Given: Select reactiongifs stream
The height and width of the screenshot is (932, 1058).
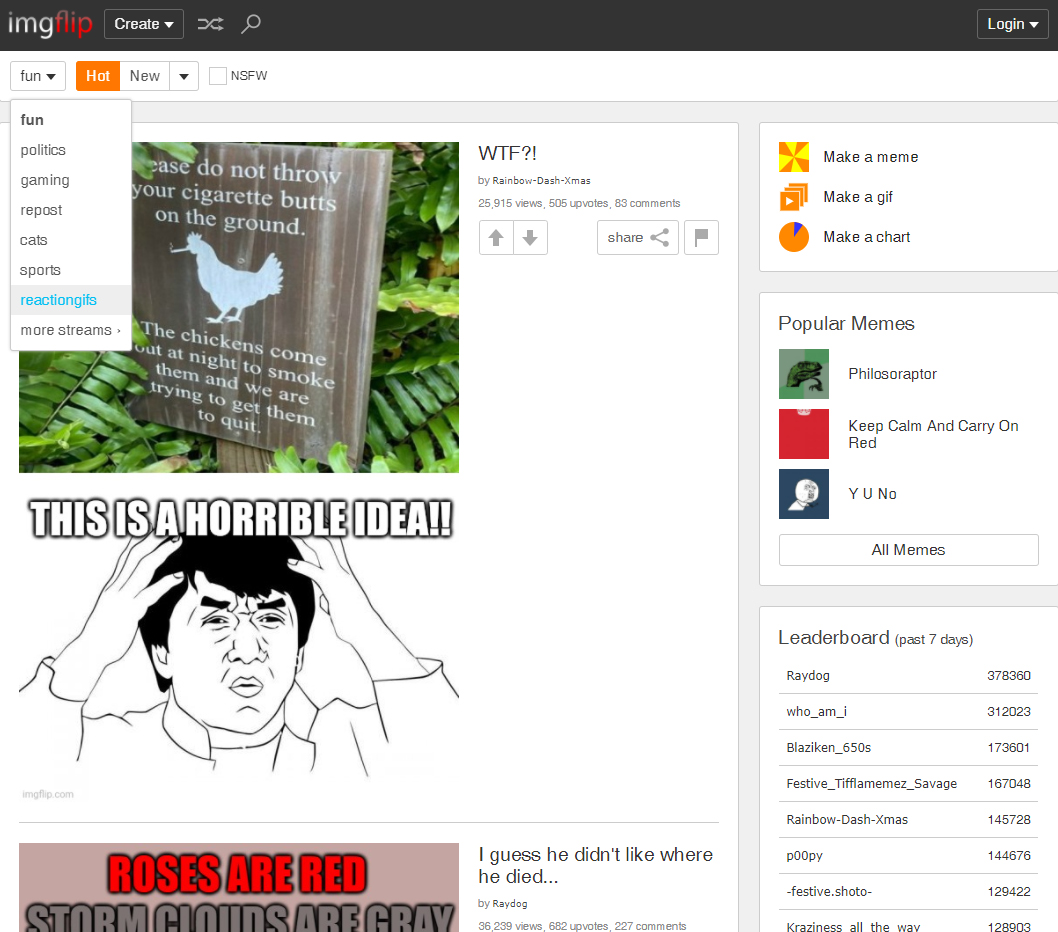Looking at the screenshot, I should tap(71, 300).
